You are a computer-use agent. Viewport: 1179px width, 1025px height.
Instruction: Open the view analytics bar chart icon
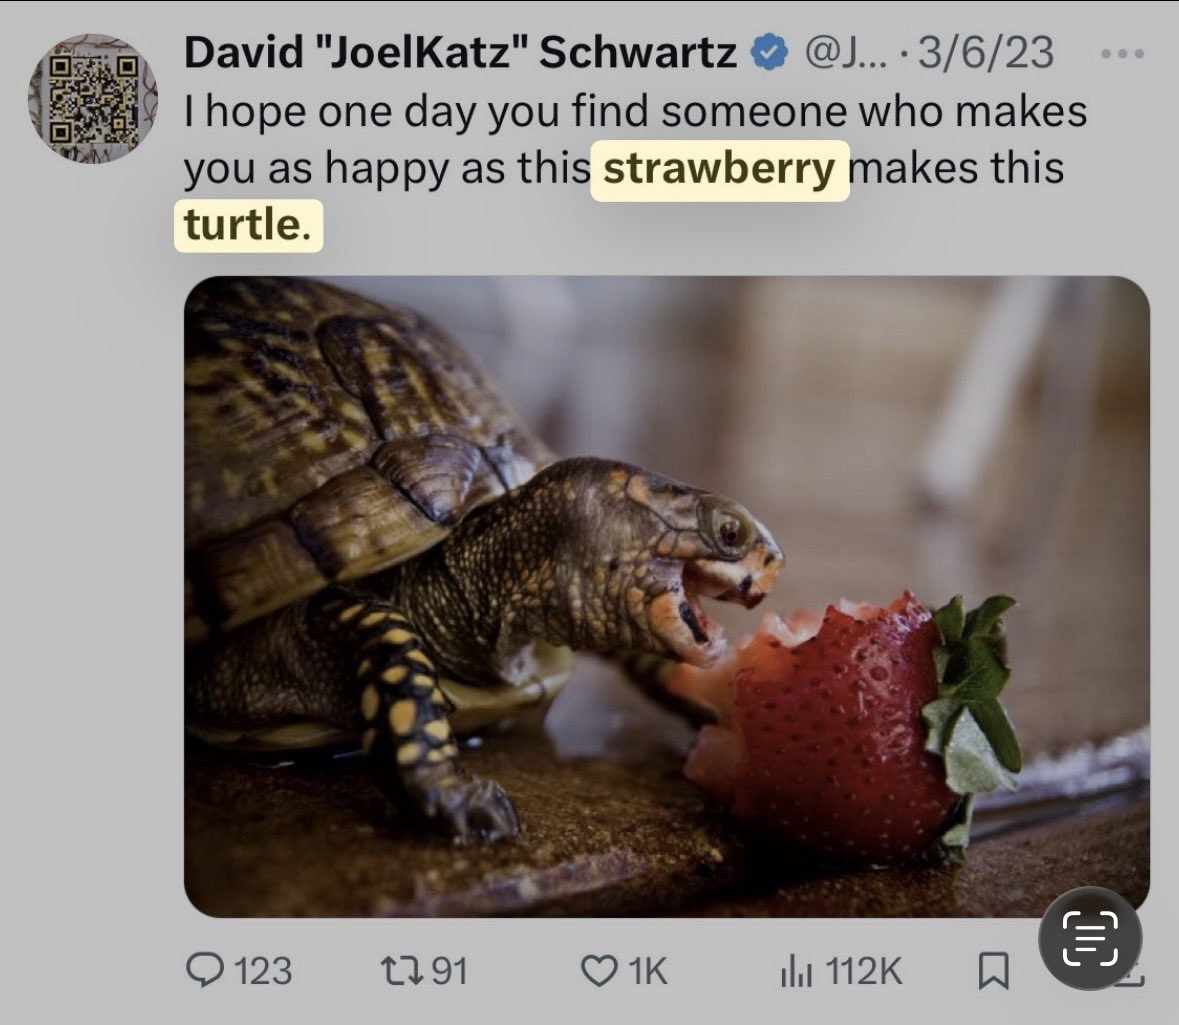coord(797,969)
